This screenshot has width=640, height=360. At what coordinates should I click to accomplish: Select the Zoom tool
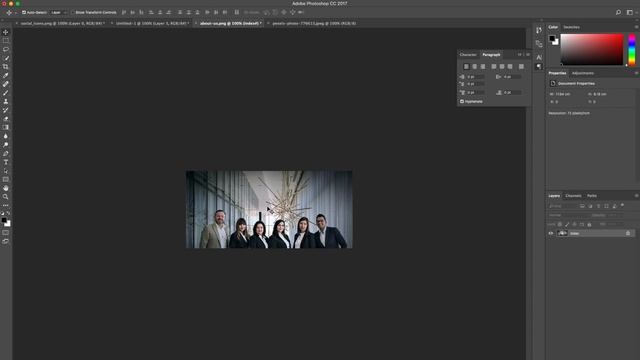coord(6,197)
